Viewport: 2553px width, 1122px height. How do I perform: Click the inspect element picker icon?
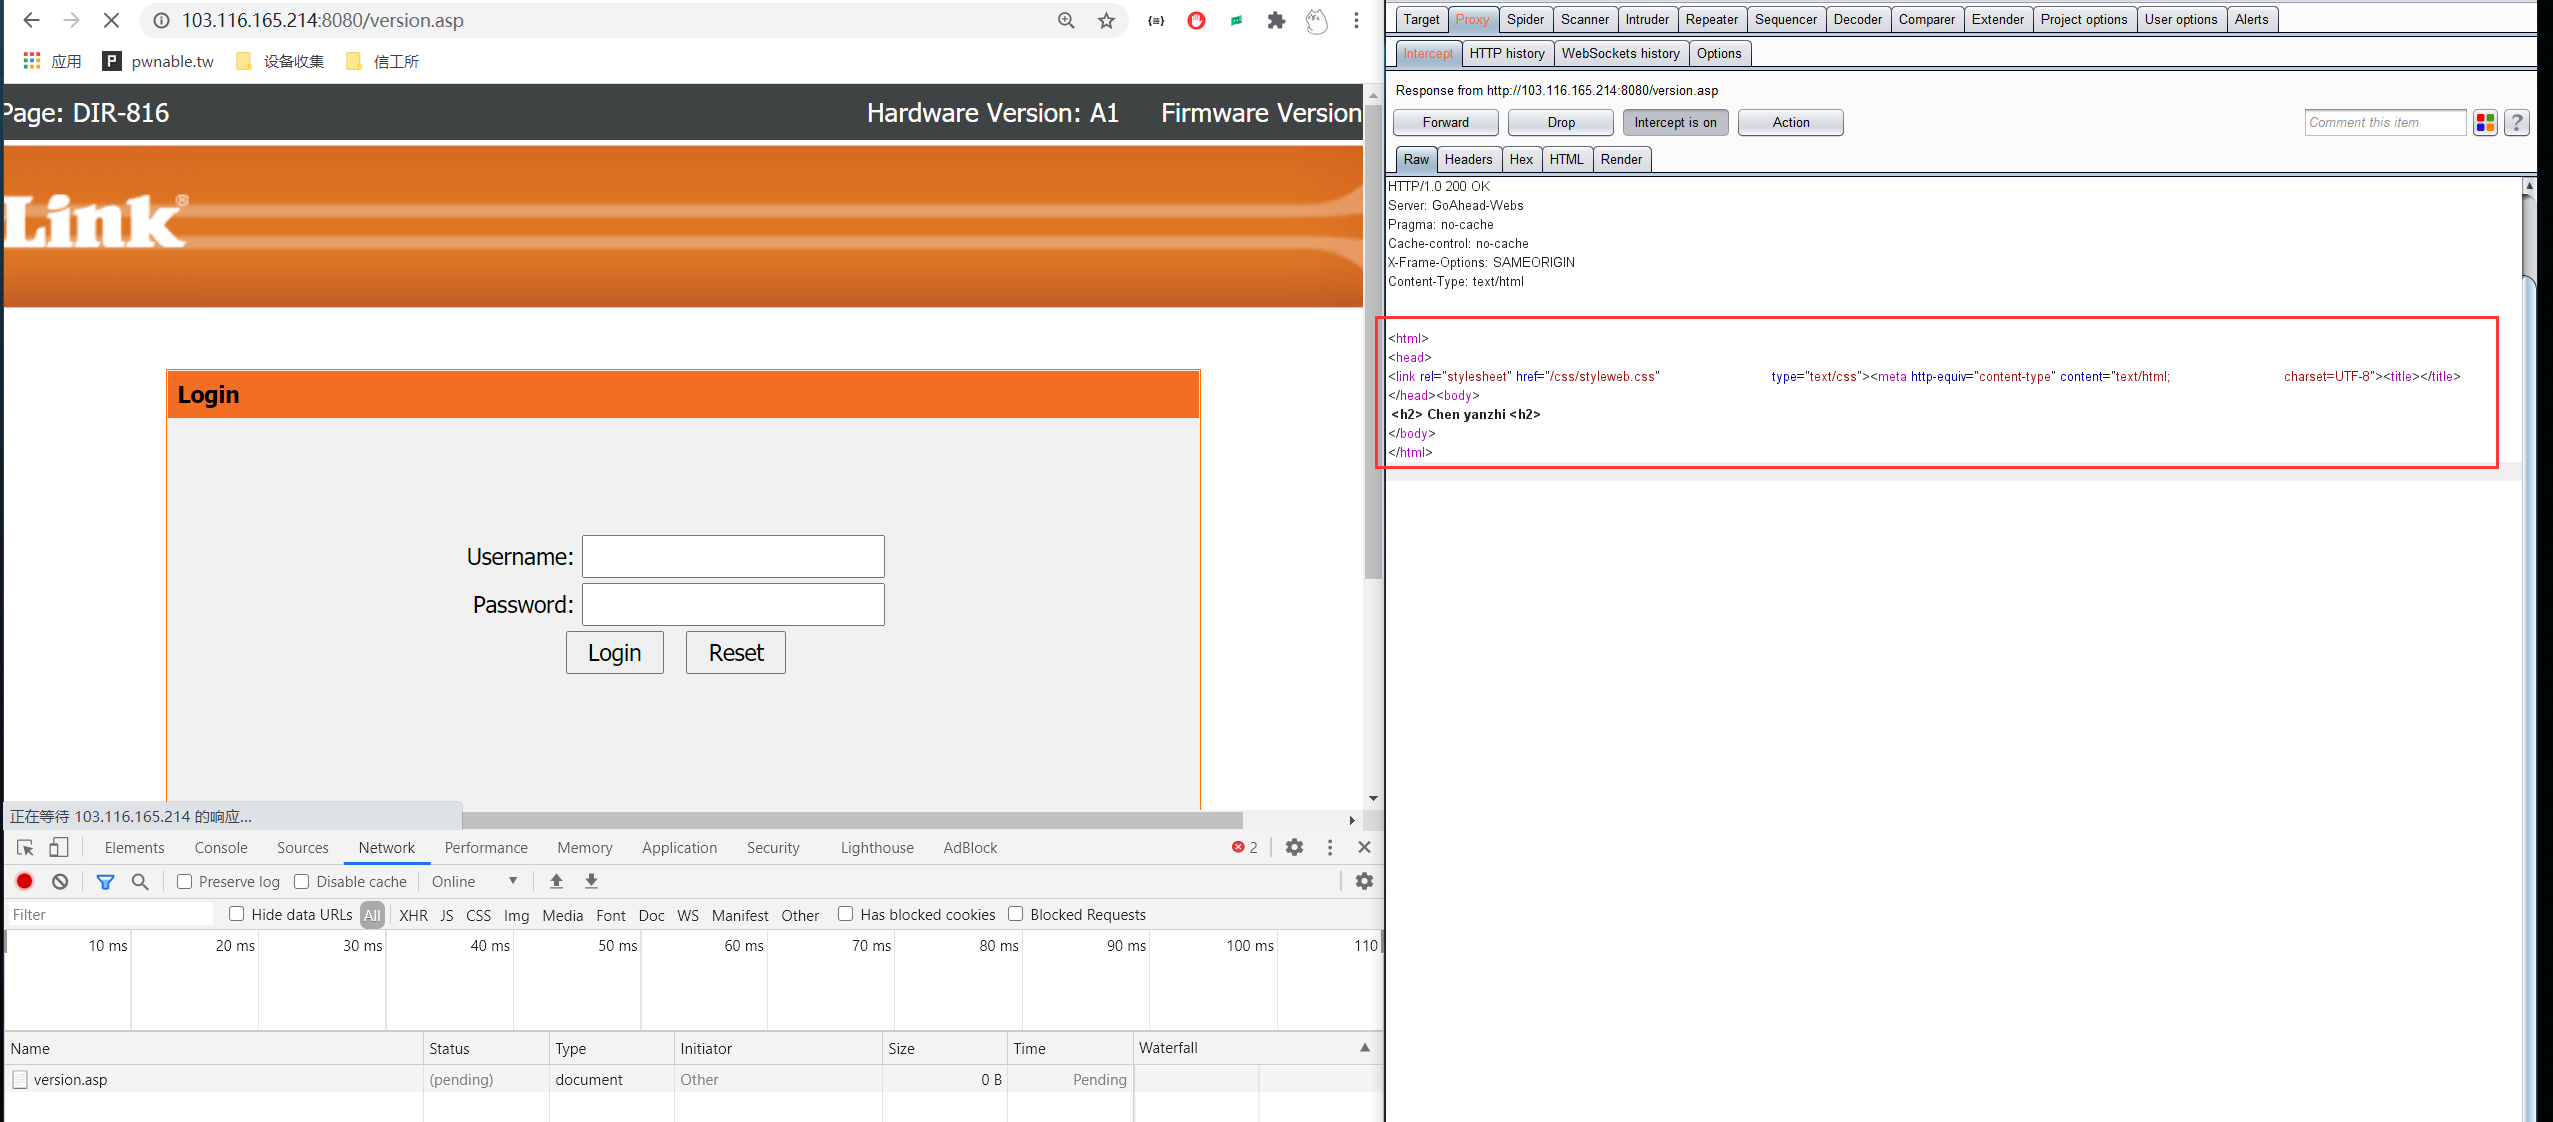(x=26, y=847)
